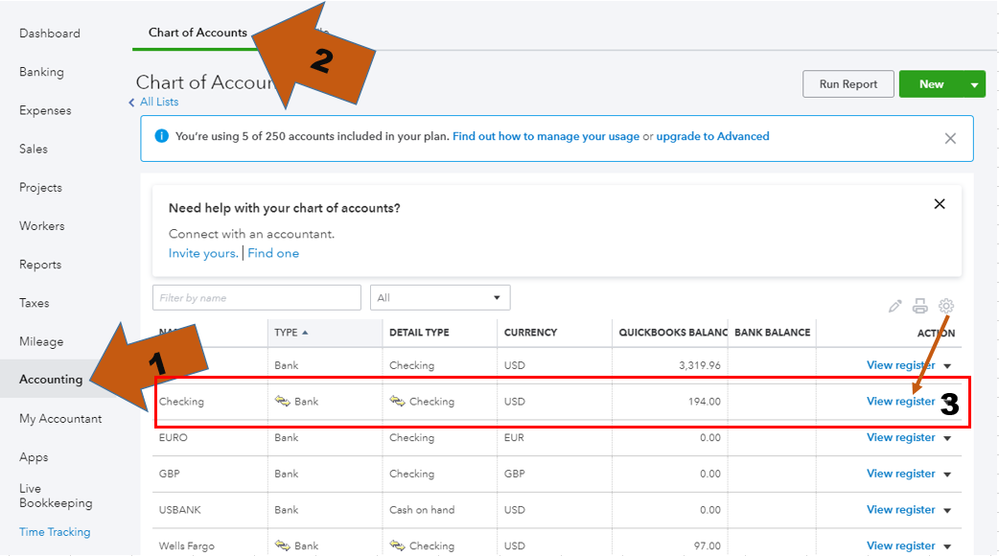Select Accounting in the sidebar
The image size is (999, 556).
coord(51,380)
